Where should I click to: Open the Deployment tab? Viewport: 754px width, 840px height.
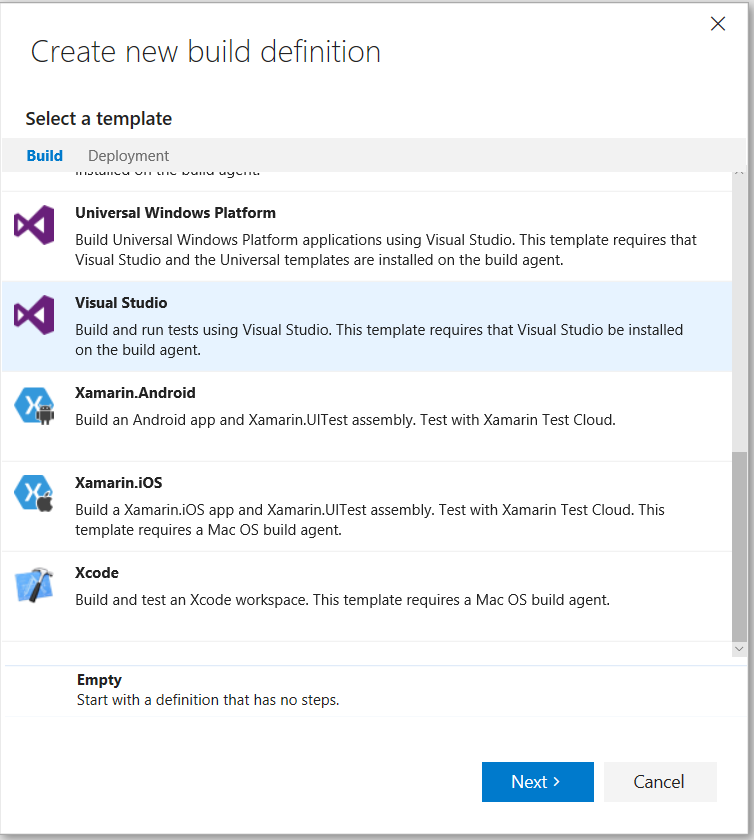128,156
